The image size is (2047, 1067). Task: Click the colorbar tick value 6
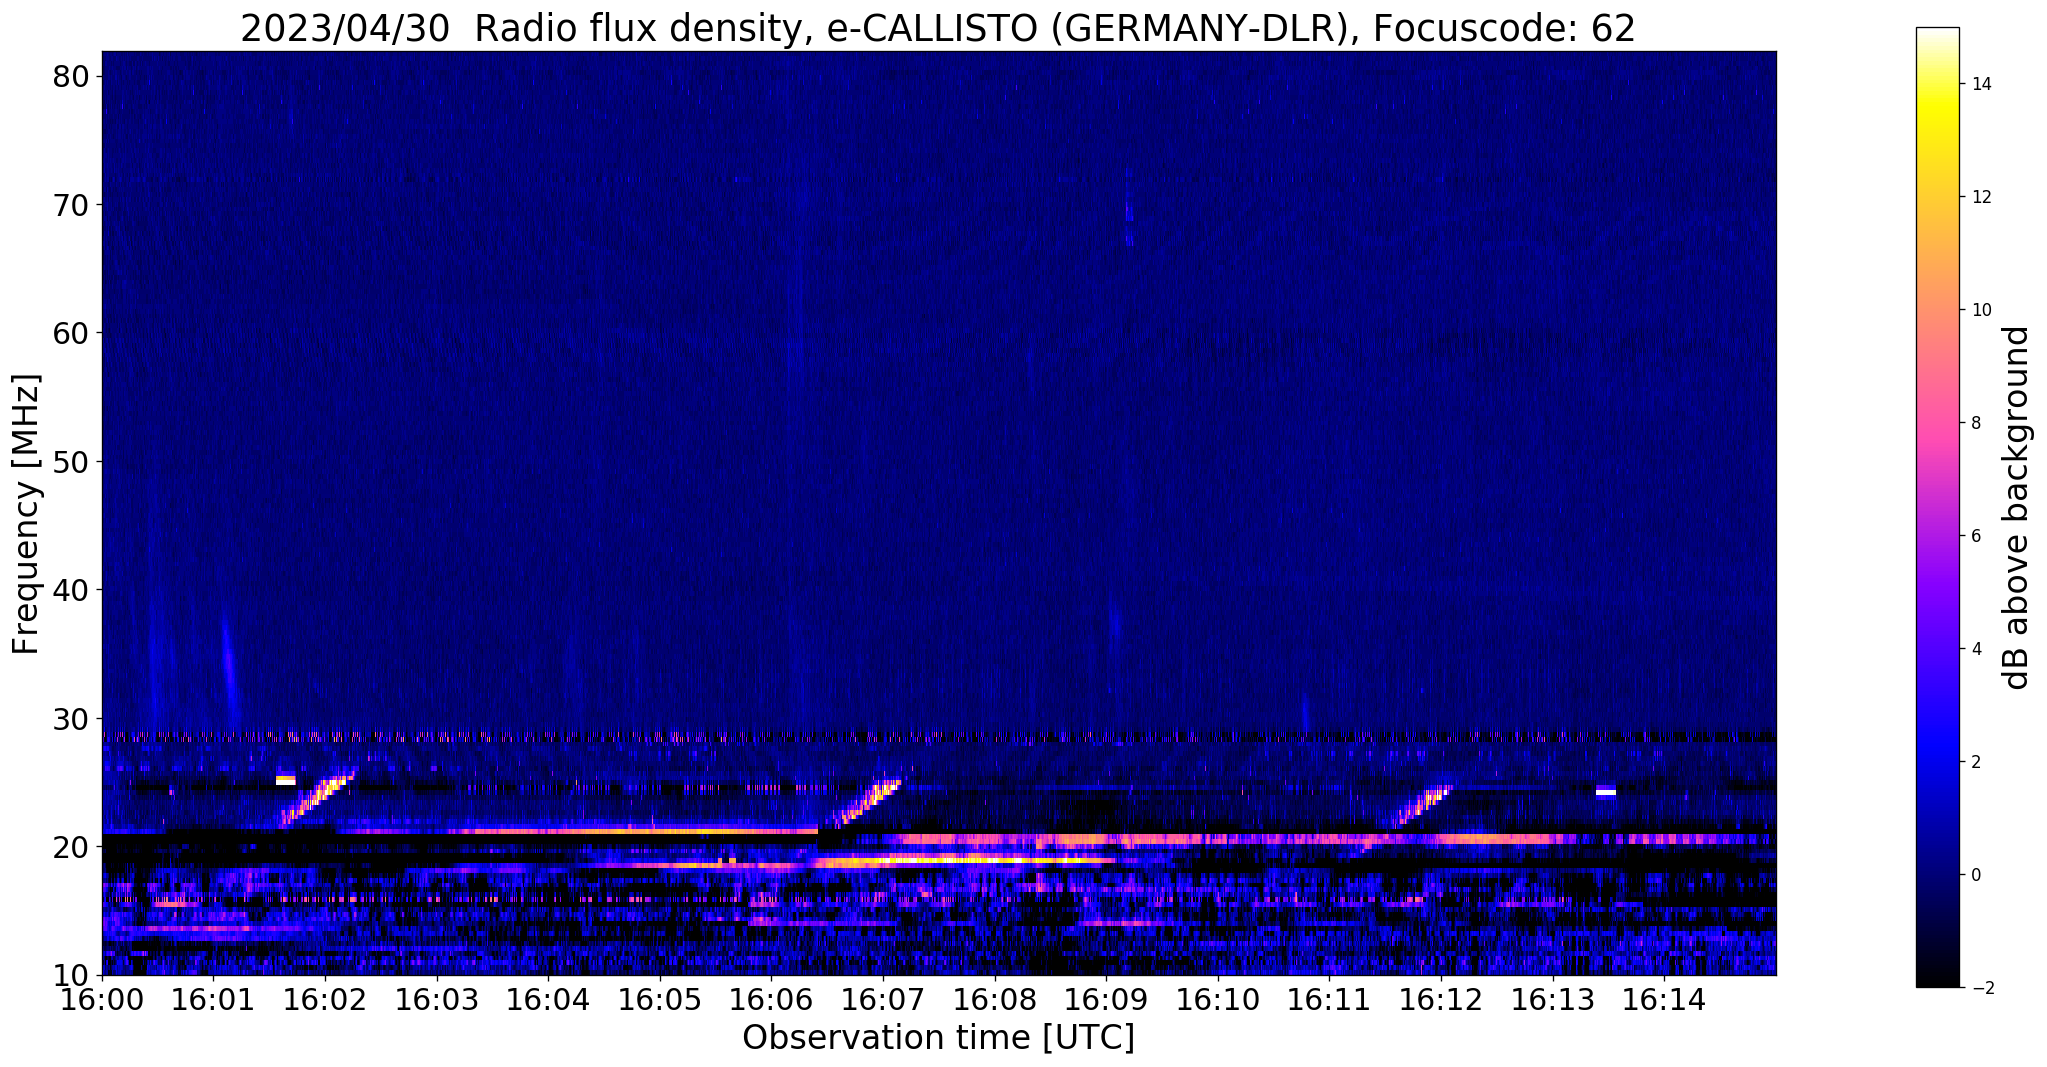click(1976, 536)
